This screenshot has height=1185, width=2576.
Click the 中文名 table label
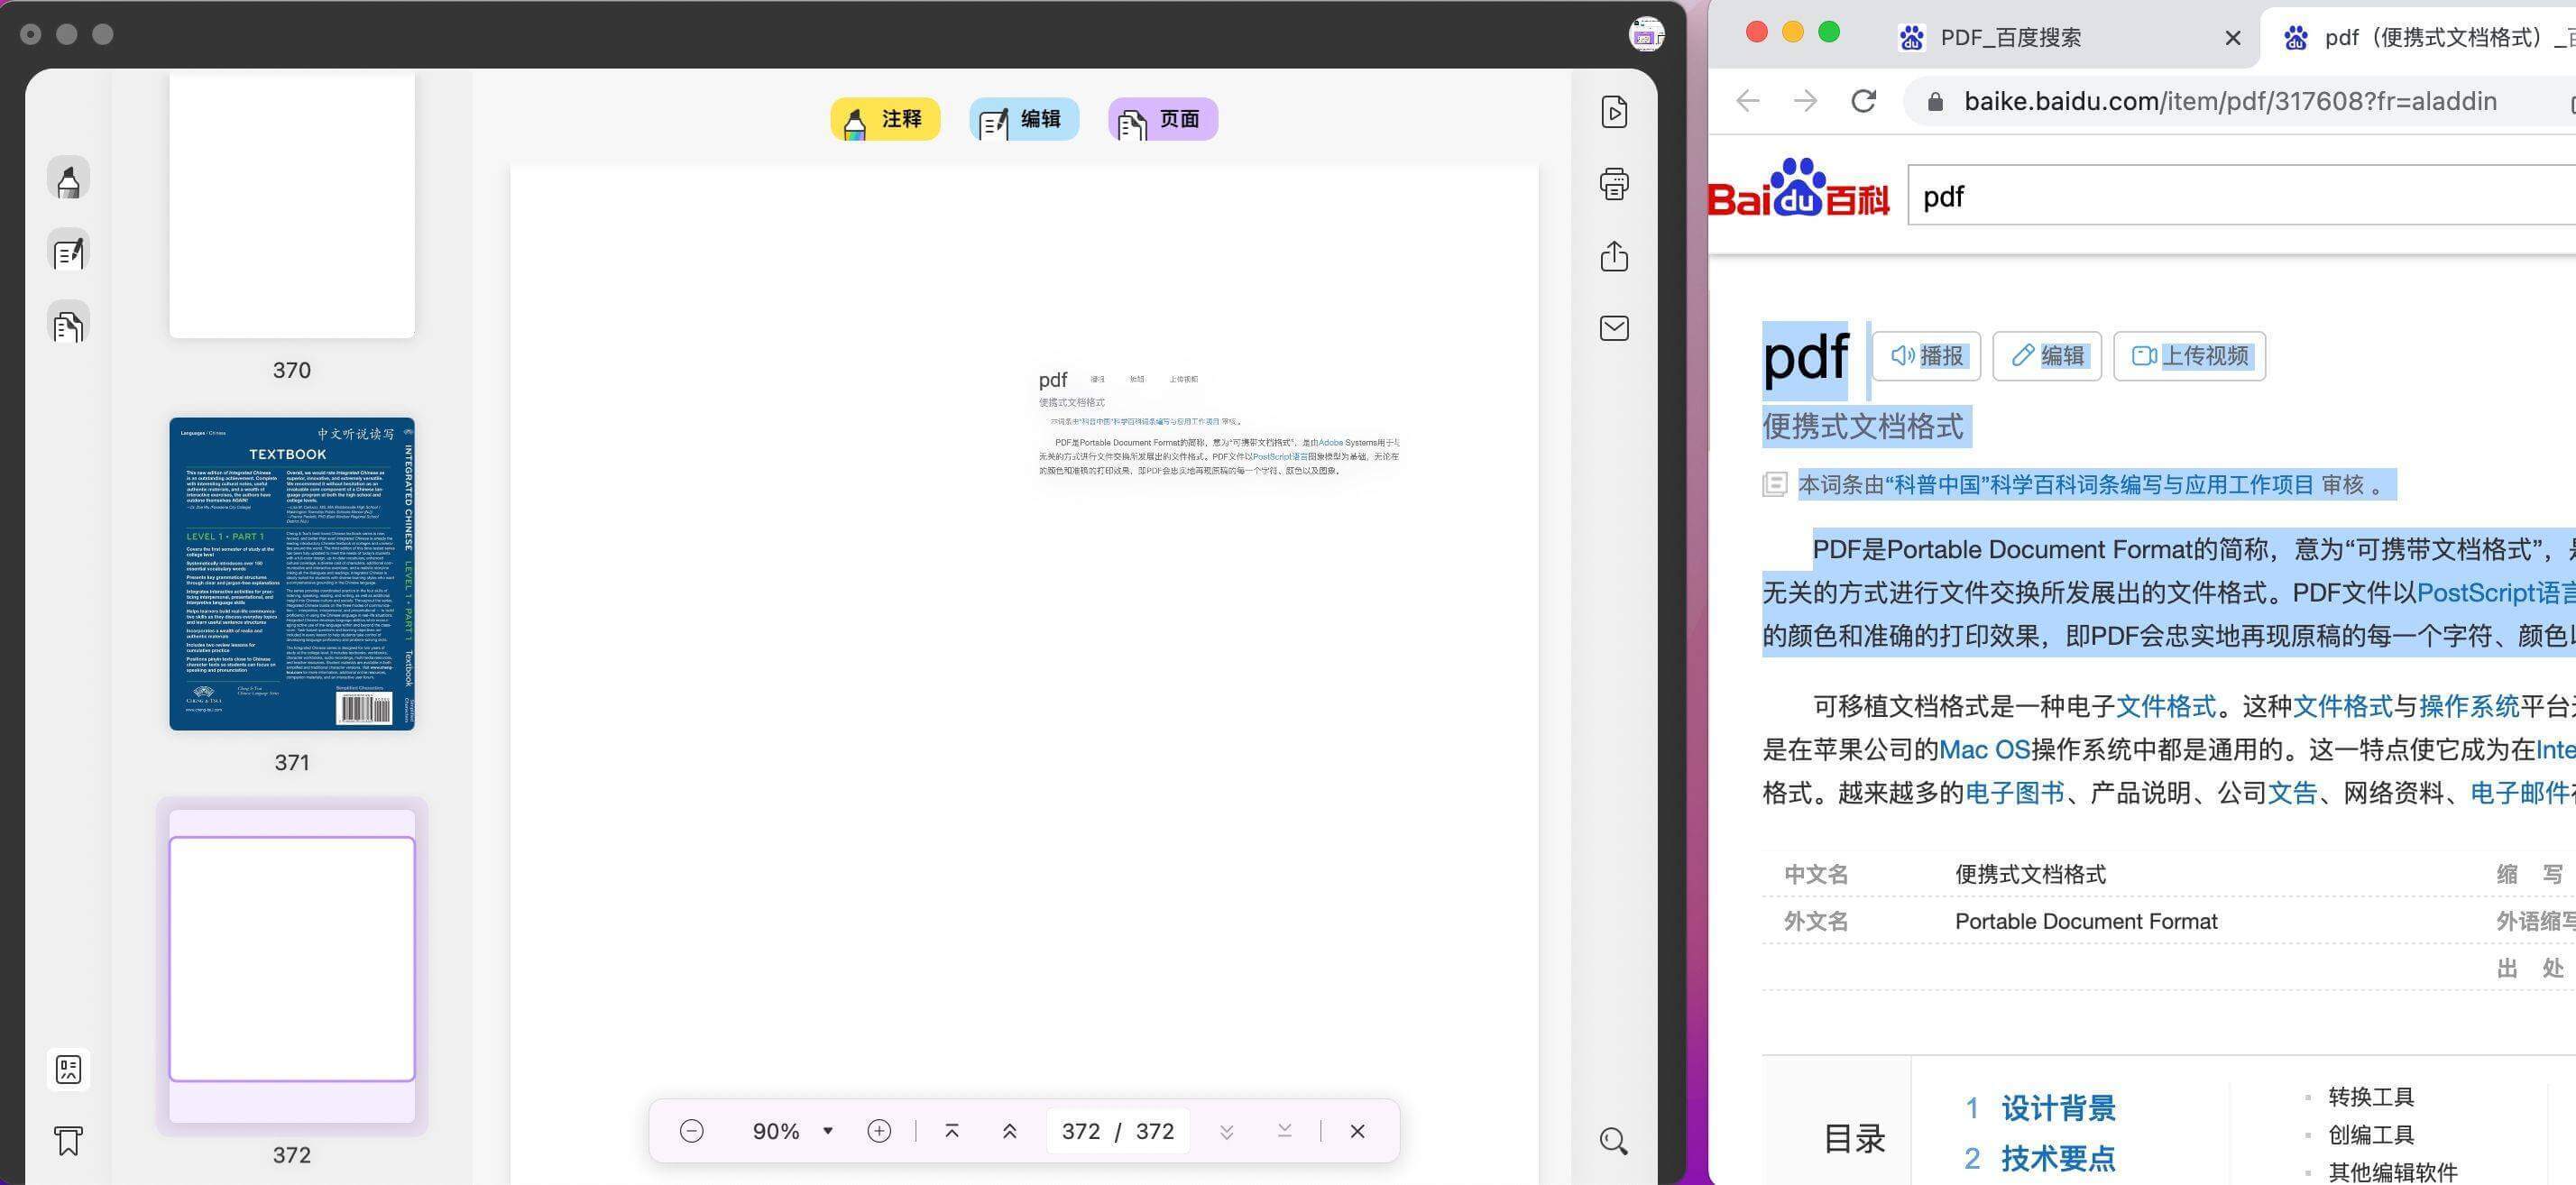point(1816,875)
